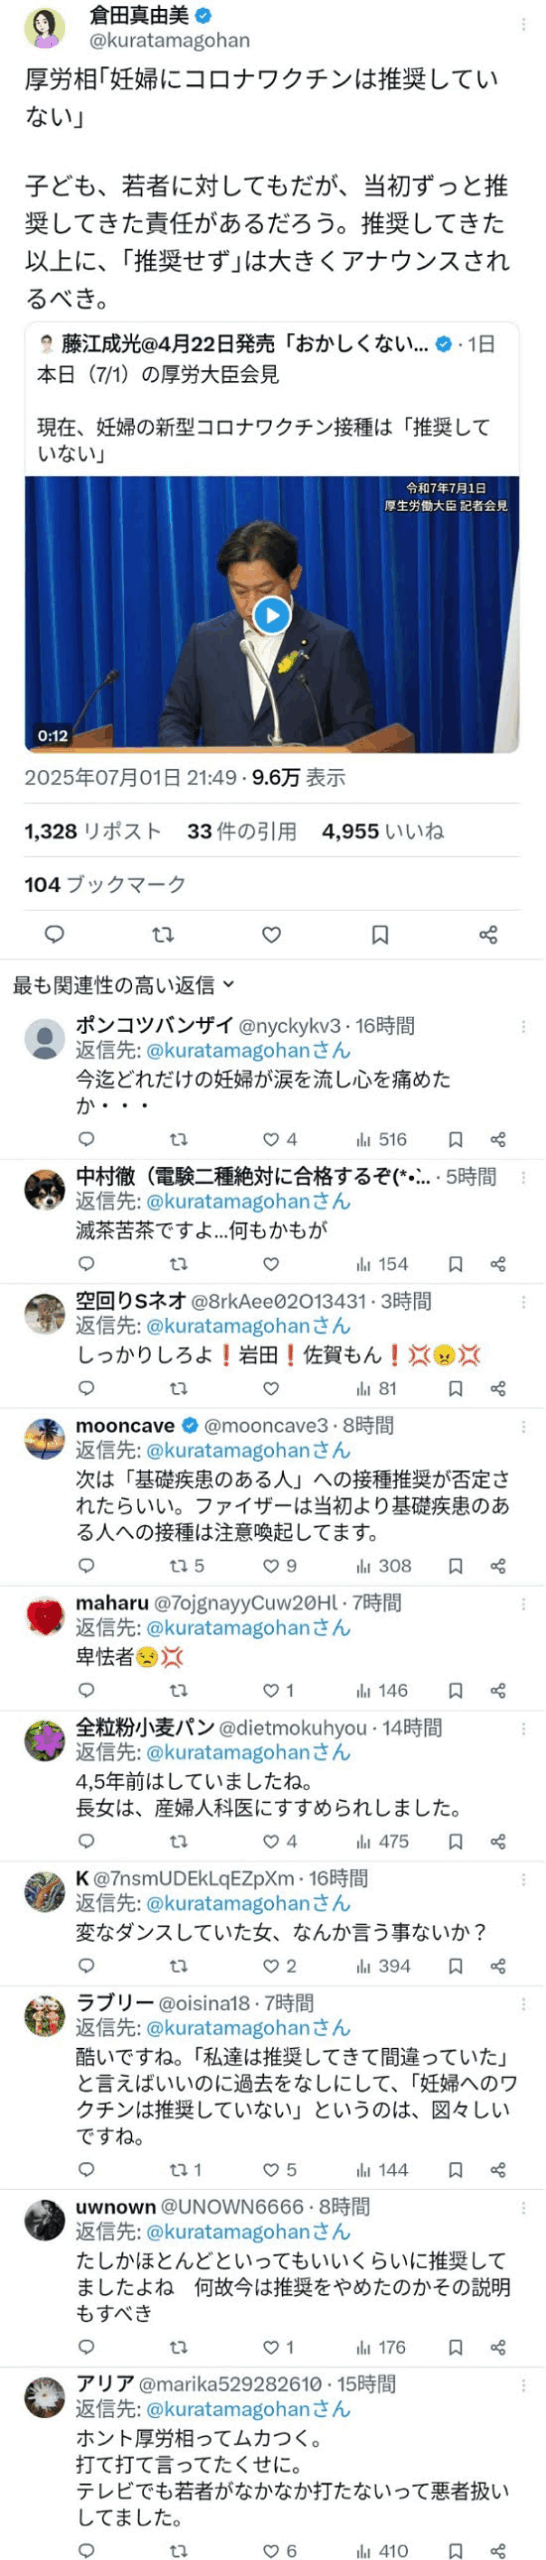Image resolution: width=546 pixels, height=2560 pixels.
Task: Play the embedded press conference video
Action: [x=271, y=615]
